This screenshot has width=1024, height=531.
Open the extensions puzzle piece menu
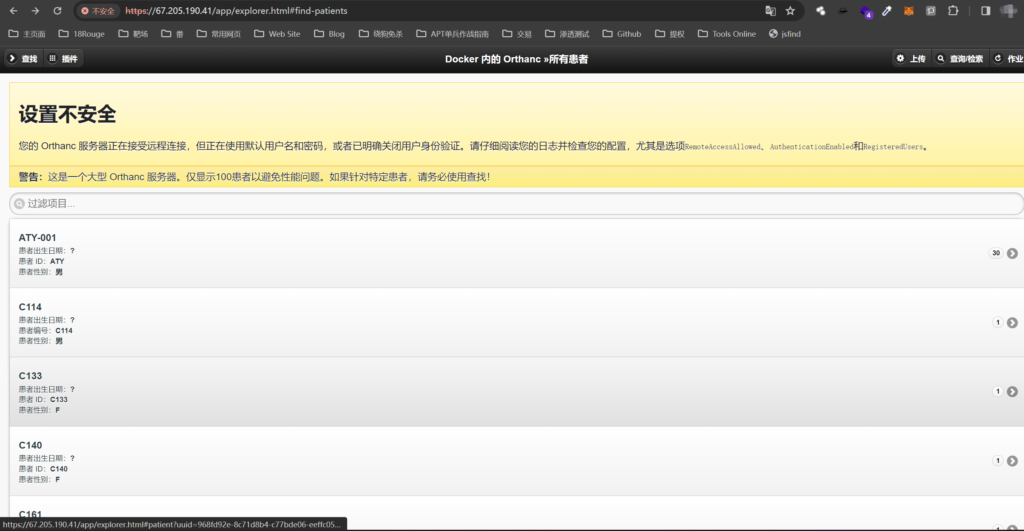pyautogui.click(x=953, y=11)
